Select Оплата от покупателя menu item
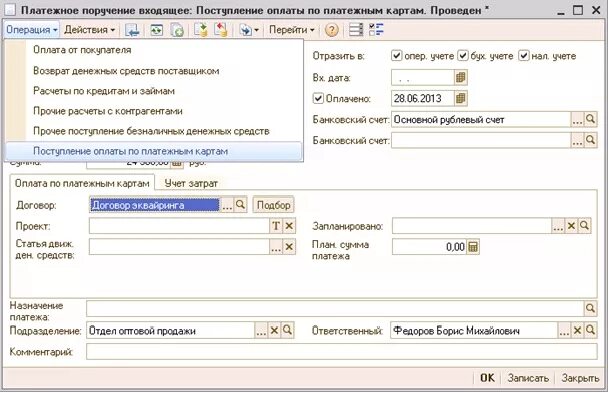Screen dimensions: 608x393 [154, 50]
